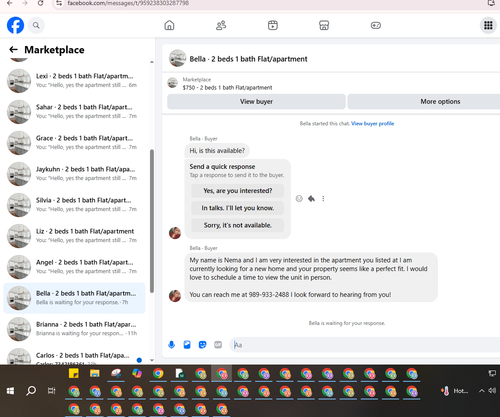Click the listing thumbnail in chat header
Screen dimensions: 500x417
[x=177, y=58]
